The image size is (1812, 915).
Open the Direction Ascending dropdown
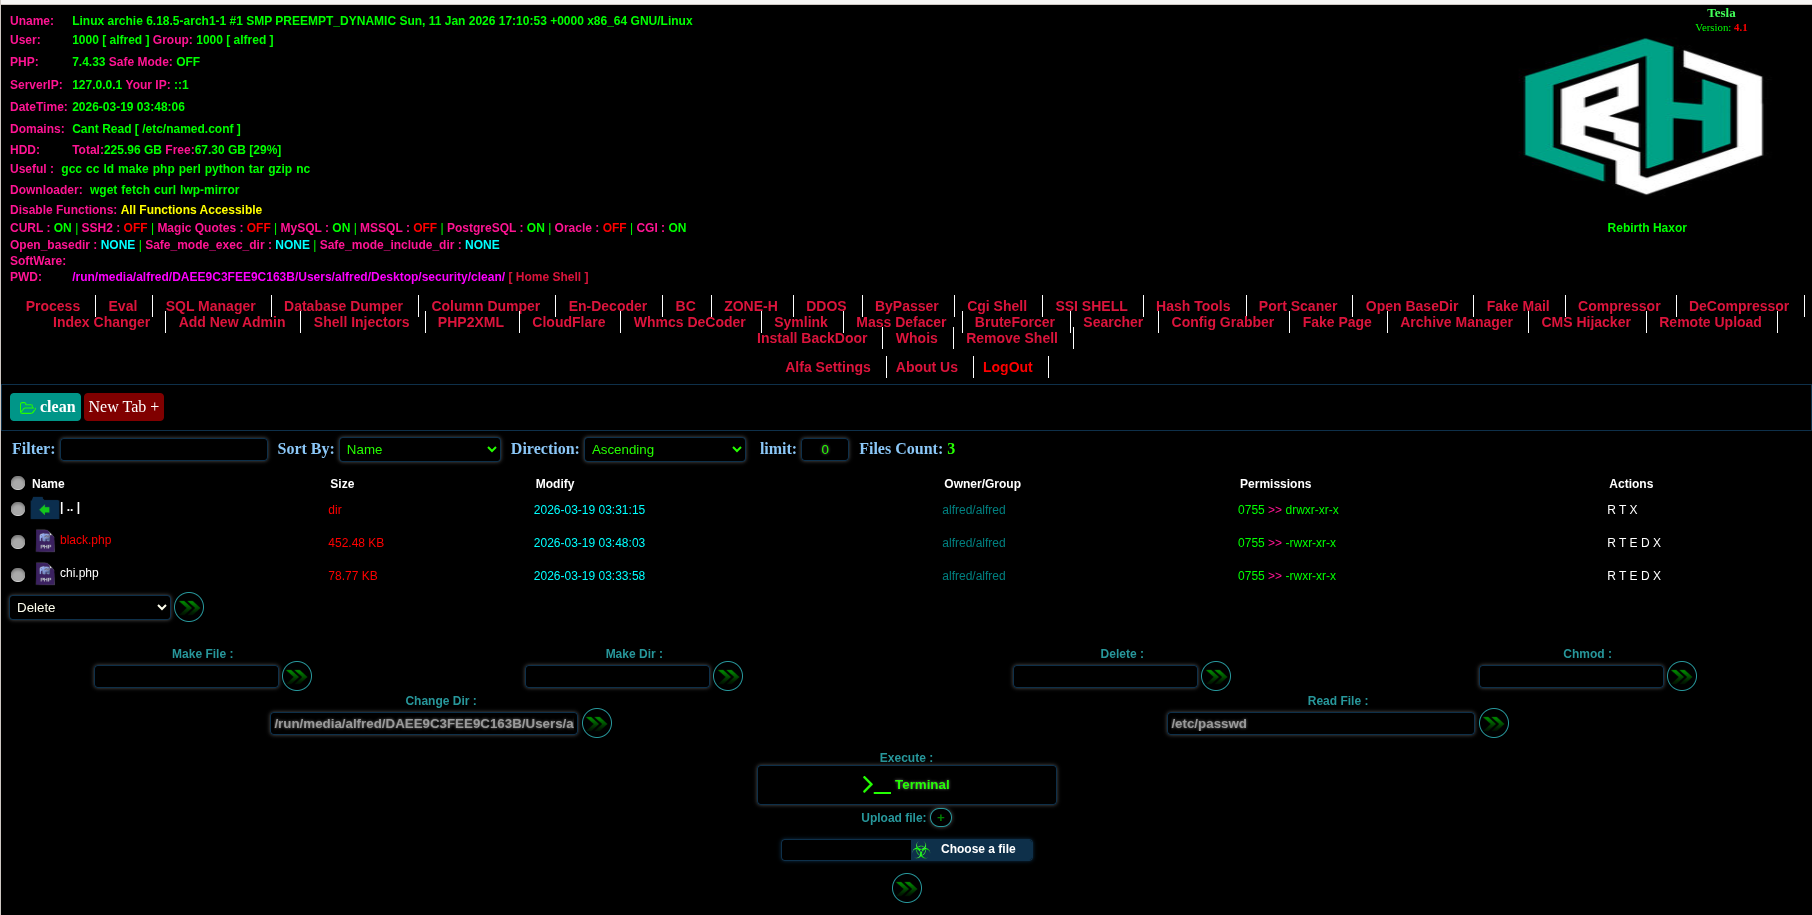pos(665,450)
